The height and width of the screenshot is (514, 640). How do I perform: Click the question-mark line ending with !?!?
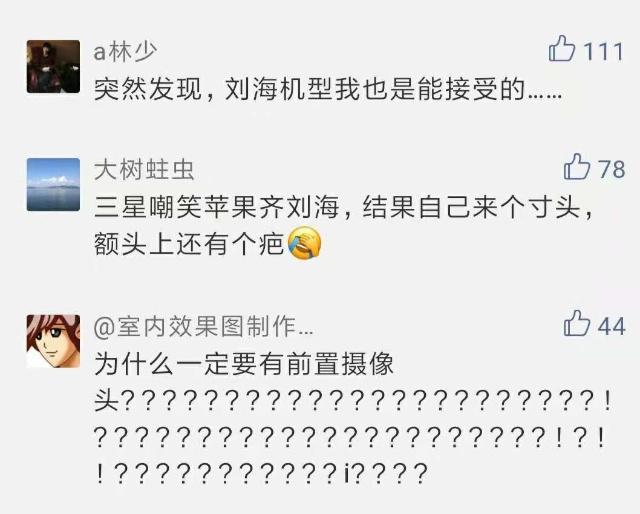[350, 438]
